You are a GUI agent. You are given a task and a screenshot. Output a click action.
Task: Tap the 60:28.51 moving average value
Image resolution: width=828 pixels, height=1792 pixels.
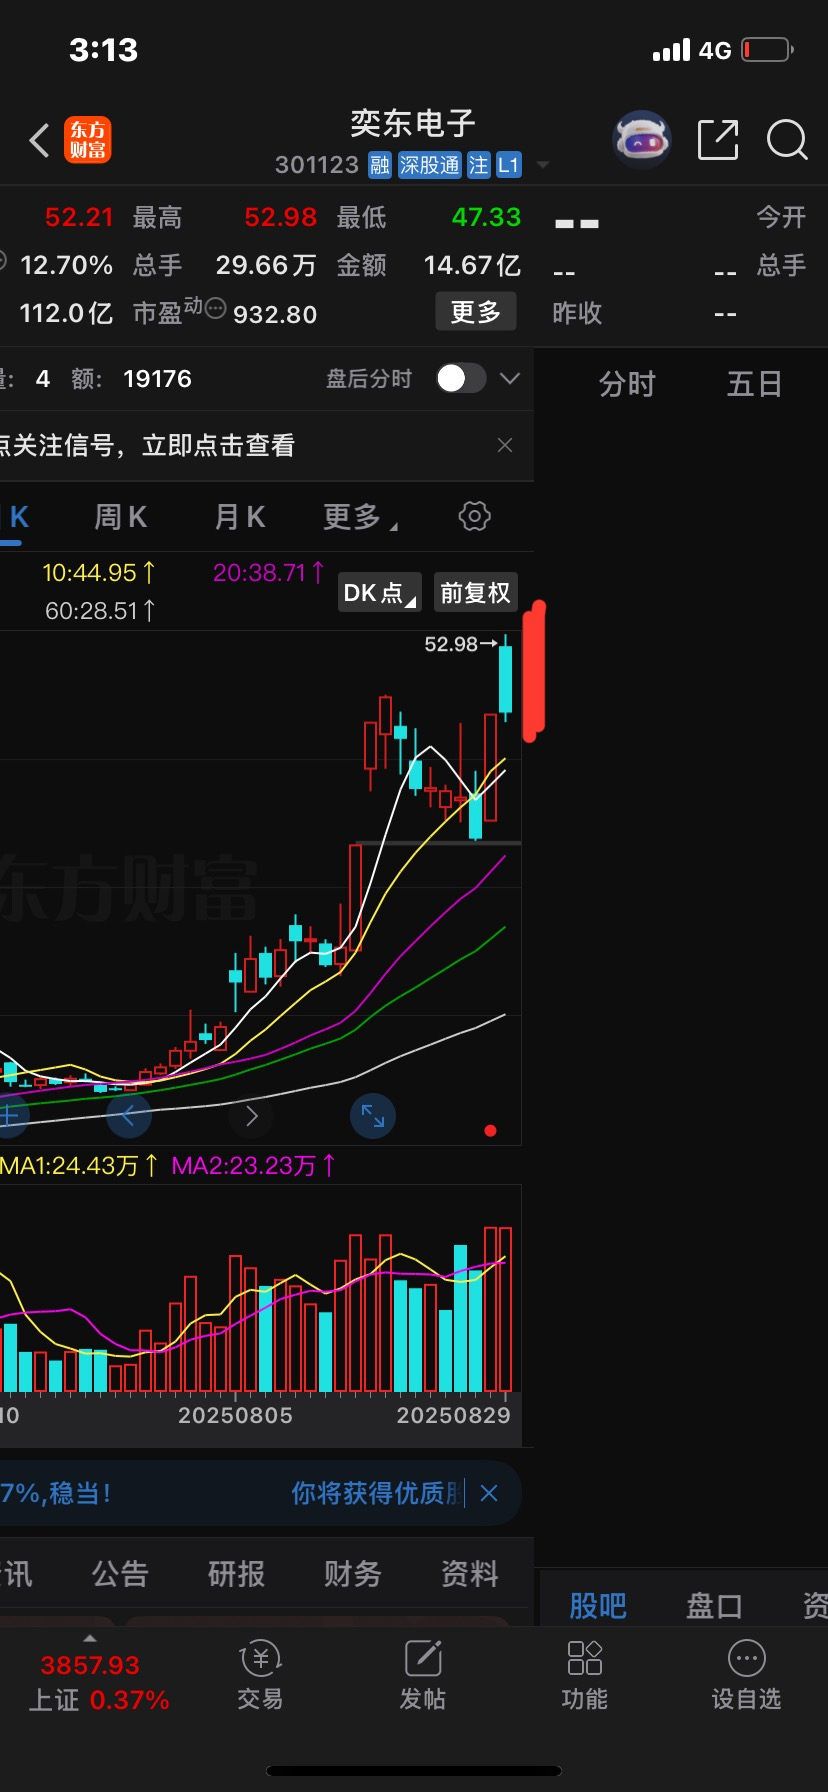tap(100, 610)
